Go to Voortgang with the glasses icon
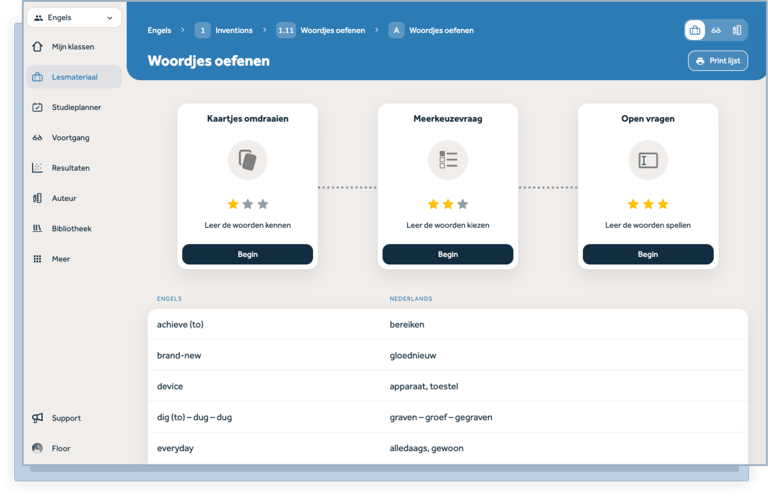The height and width of the screenshot is (497, 768). 38,138
